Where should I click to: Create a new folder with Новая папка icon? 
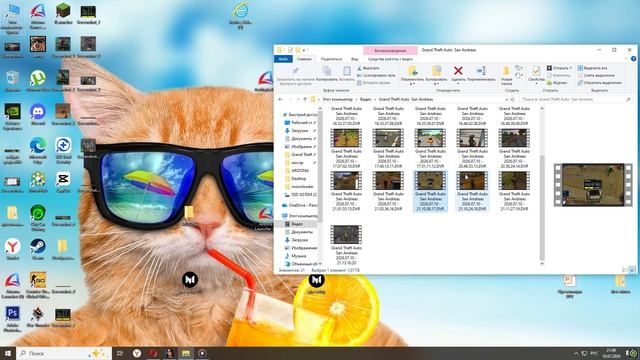click(506, 71)
